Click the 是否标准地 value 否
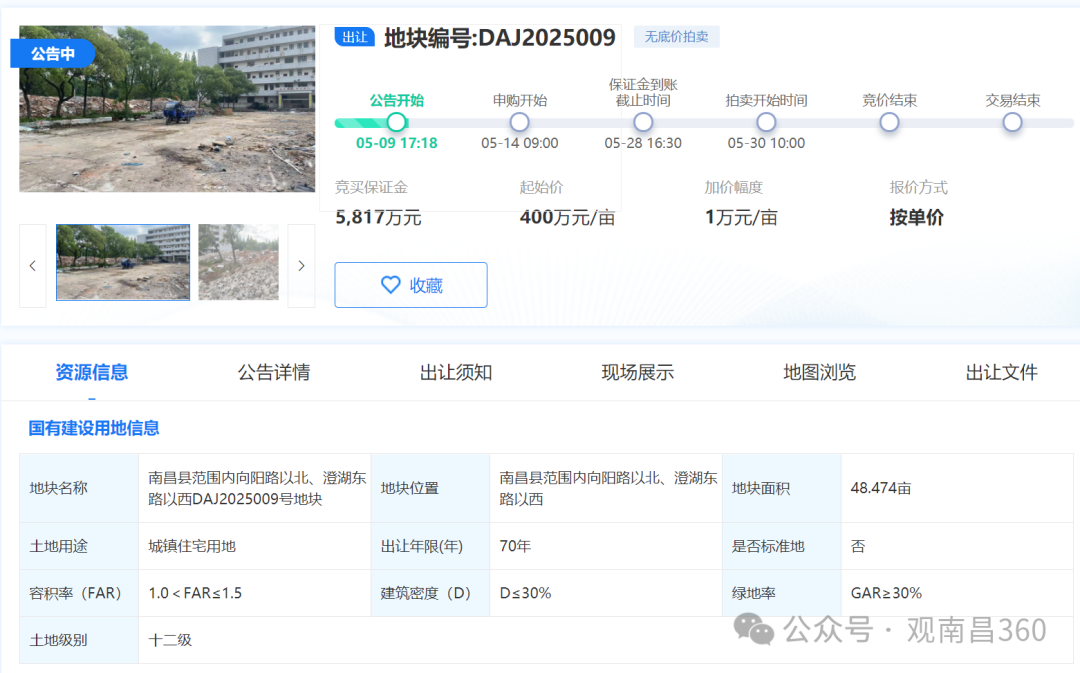 pos(858,546)
